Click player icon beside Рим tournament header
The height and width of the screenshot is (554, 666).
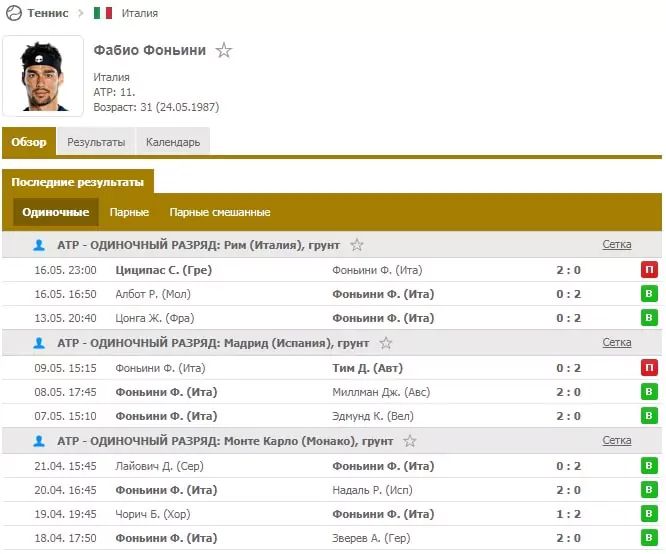(39, 245)
